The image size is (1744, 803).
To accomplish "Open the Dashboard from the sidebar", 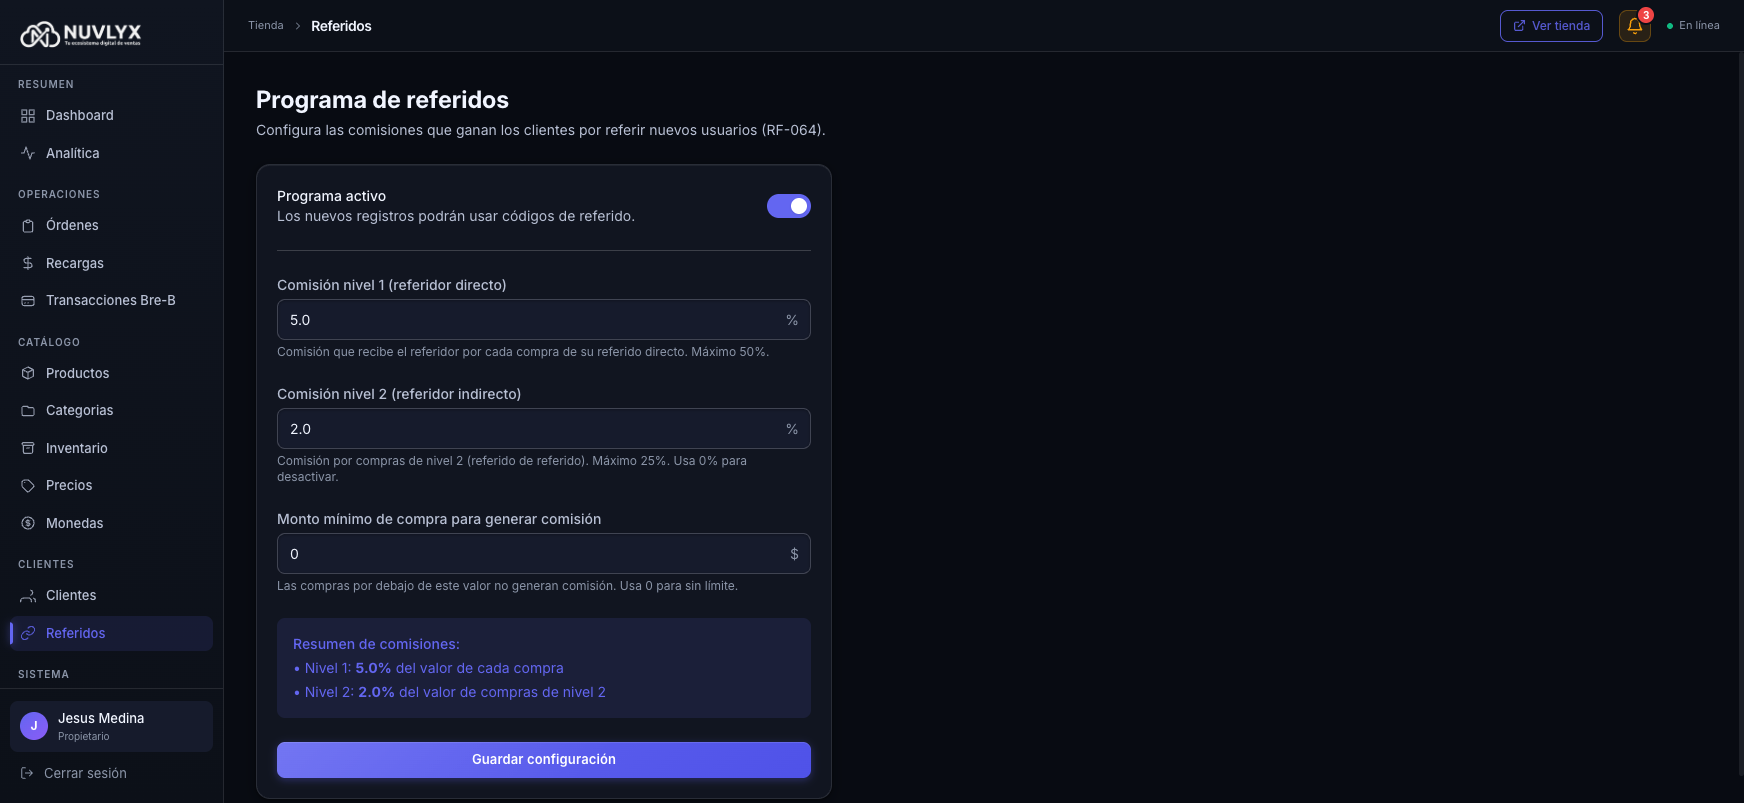I will pos(80,115).
